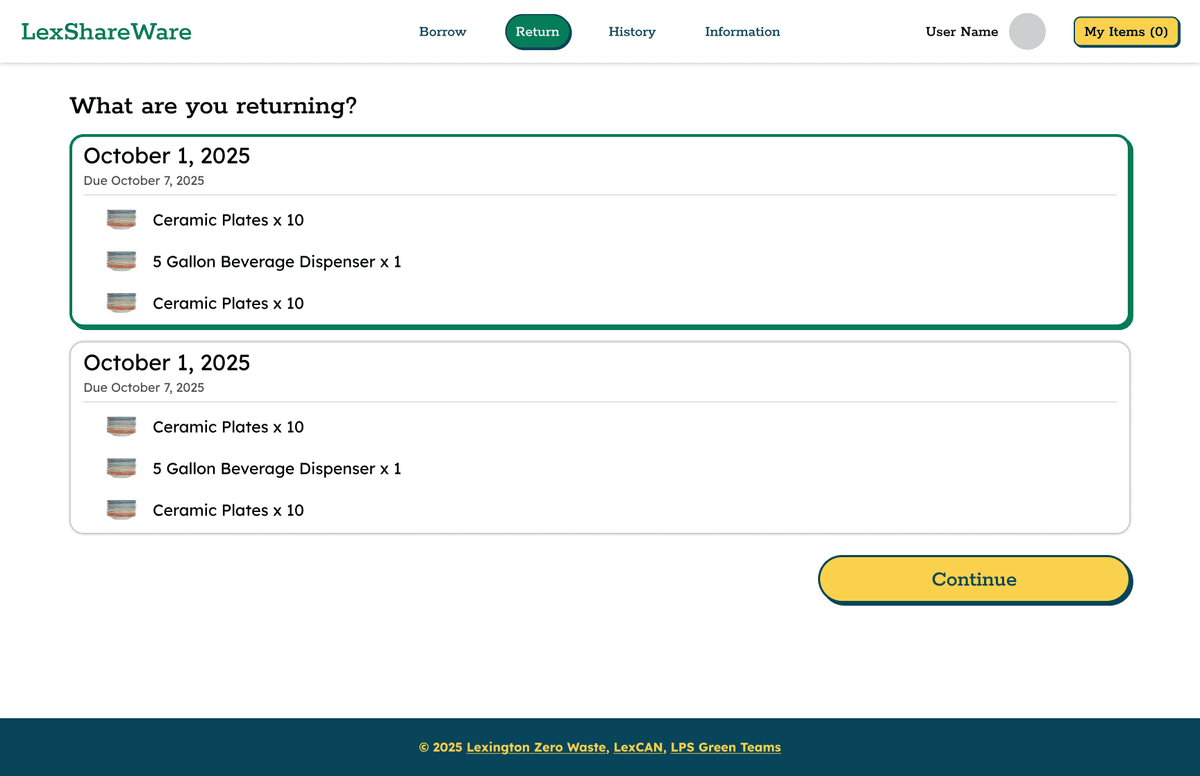
Task: Go to the History page
Action: (632, 32)
